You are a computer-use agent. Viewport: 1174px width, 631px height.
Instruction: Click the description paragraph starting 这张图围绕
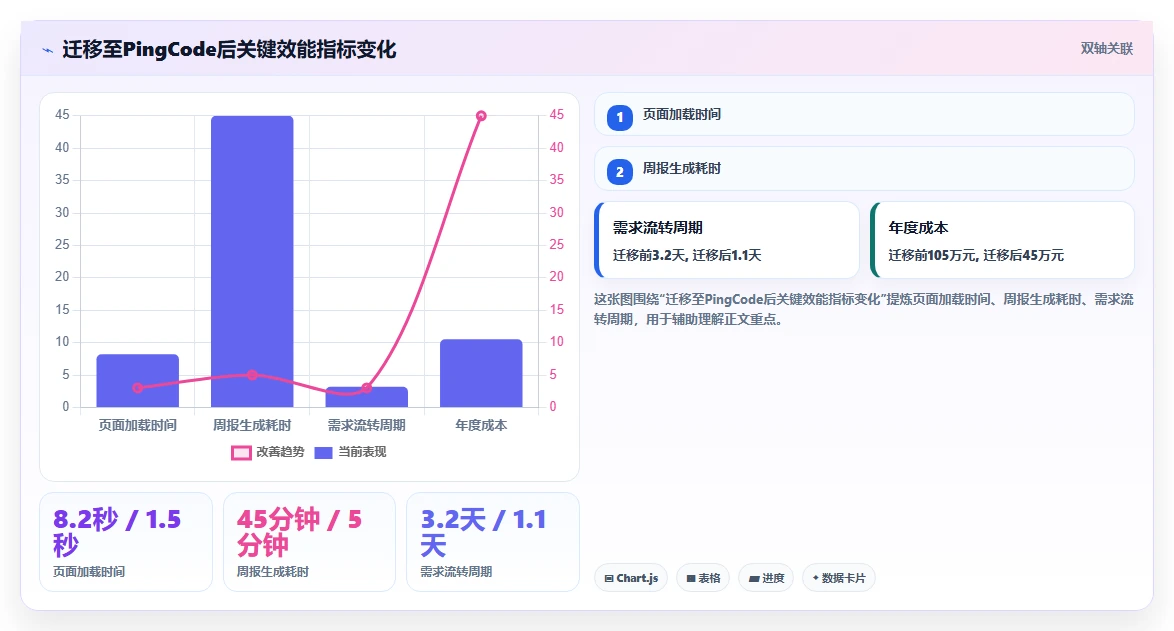coord(864,309)
